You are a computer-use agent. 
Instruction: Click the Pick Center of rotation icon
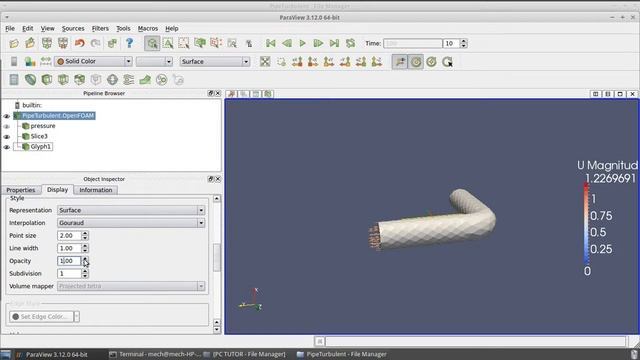[x=447, y=62]
